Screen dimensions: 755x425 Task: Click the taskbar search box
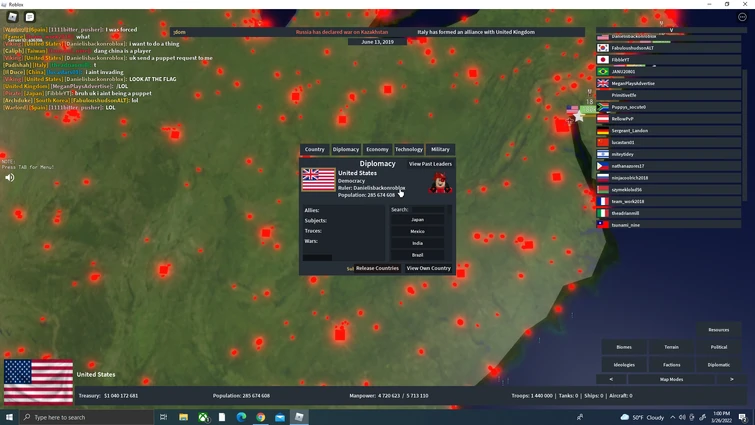(x=87, y=417)
